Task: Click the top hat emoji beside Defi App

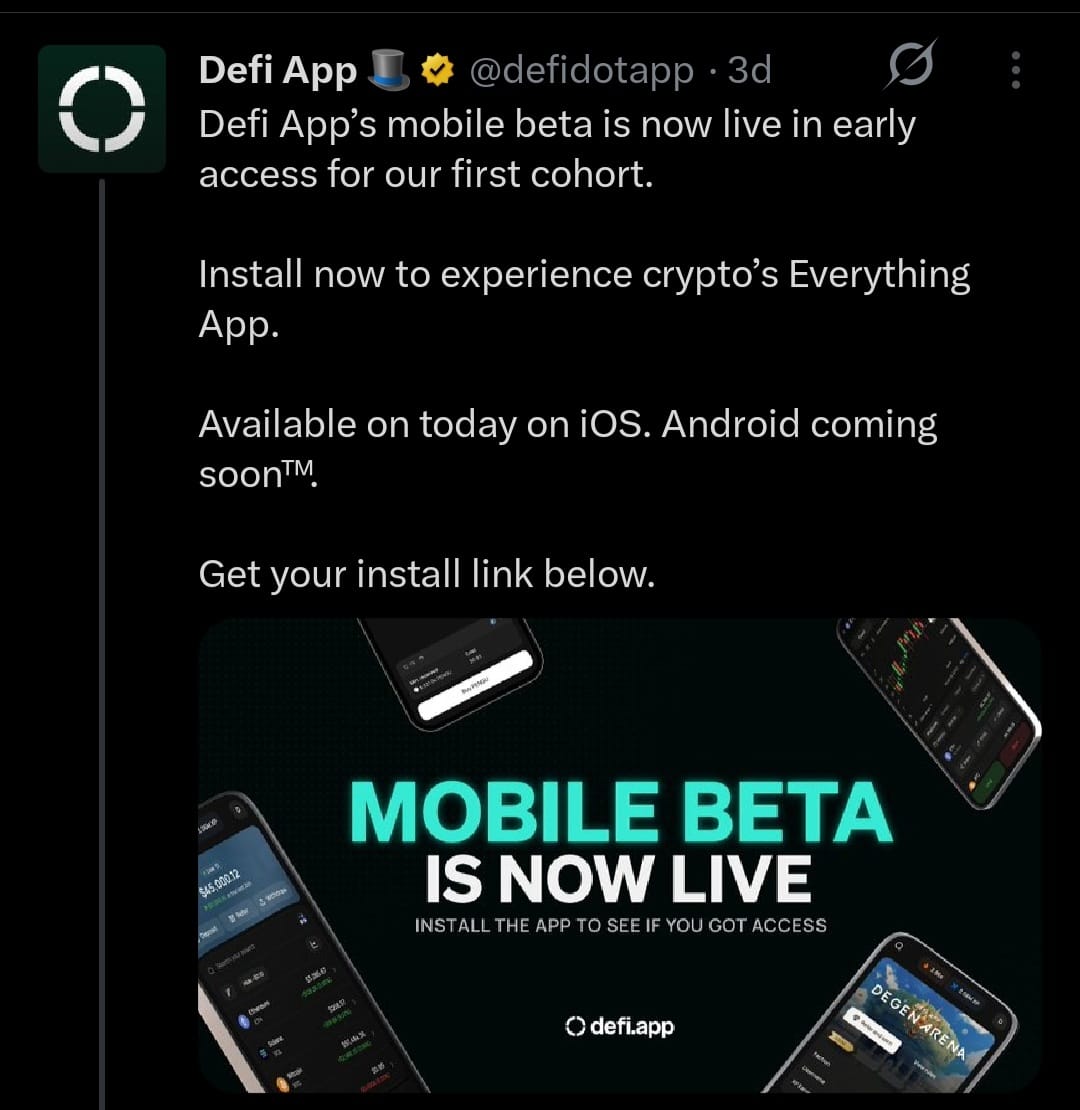Action: pos(389,69)
